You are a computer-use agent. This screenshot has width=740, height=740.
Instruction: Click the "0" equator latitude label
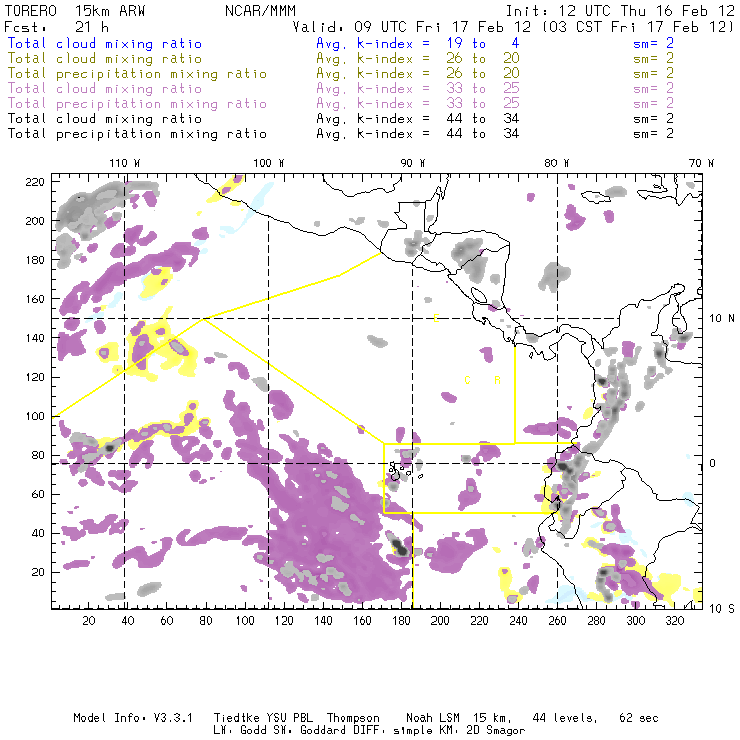[712, 463]
